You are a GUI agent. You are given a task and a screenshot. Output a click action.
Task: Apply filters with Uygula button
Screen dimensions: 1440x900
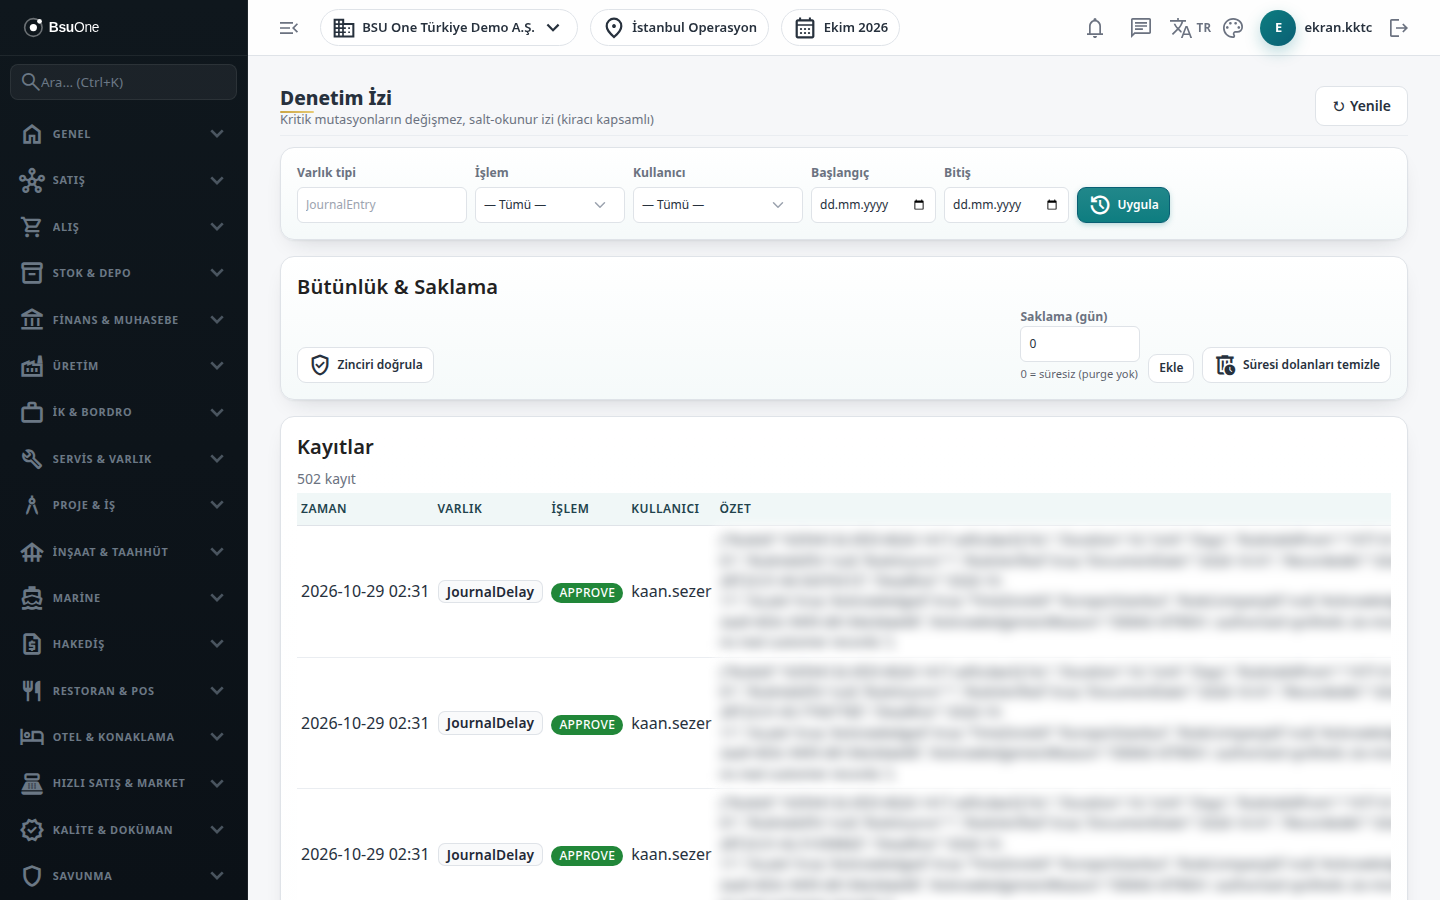(x=1123, y=205)
